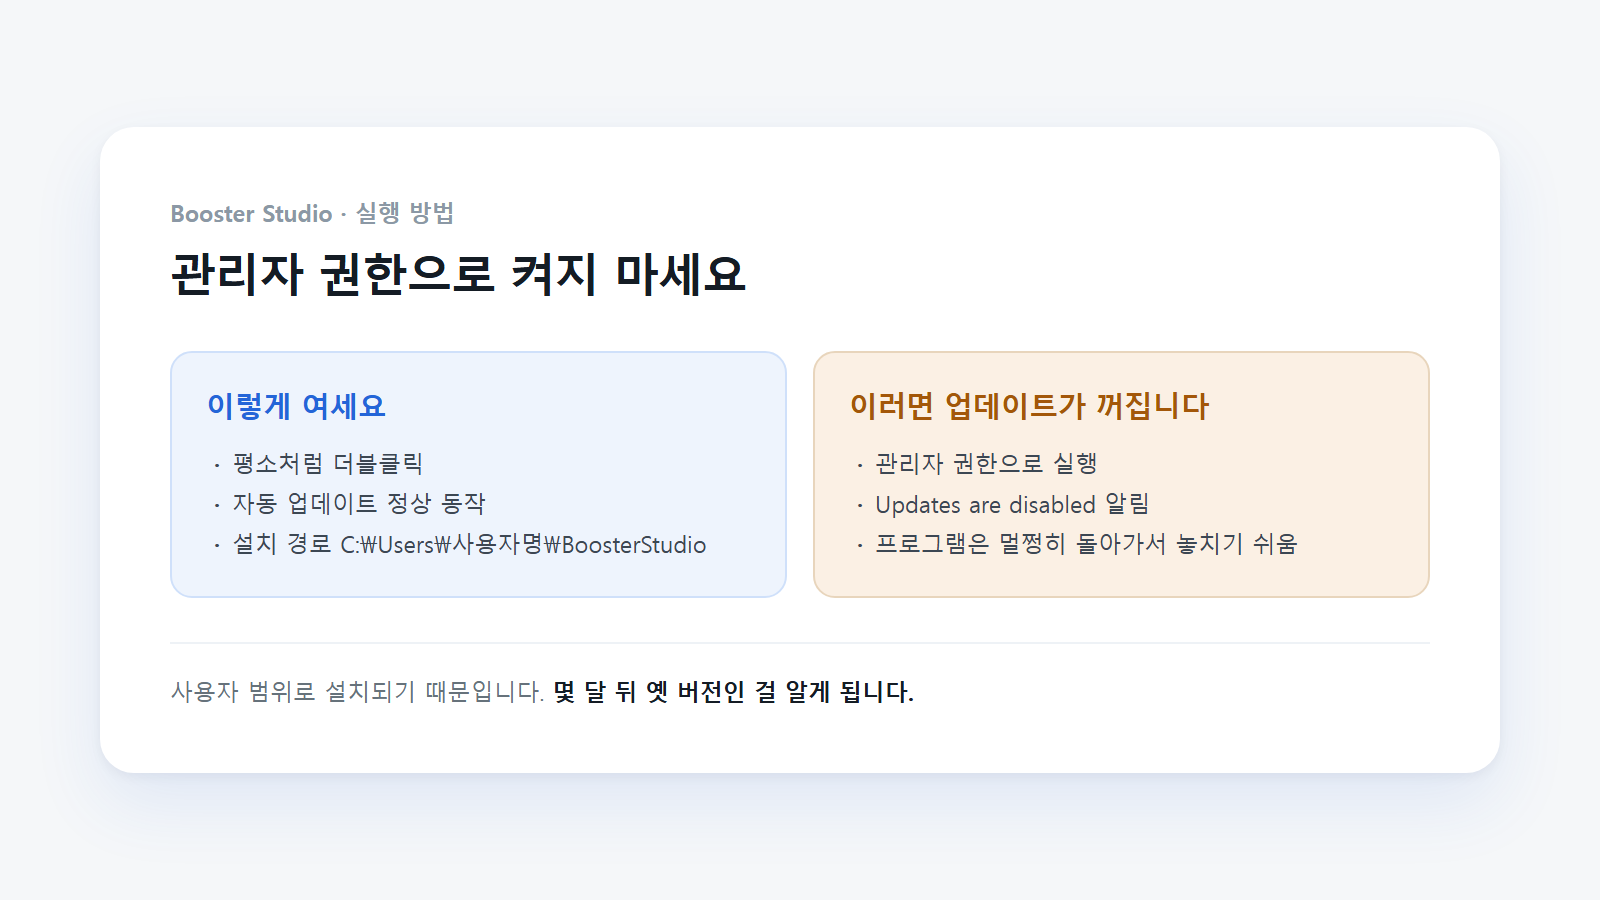The height and width of the screenshot is (900, 1600).
Task: Click the bullet 'Updates are disabled 알림'
Action: point(1012,504)
